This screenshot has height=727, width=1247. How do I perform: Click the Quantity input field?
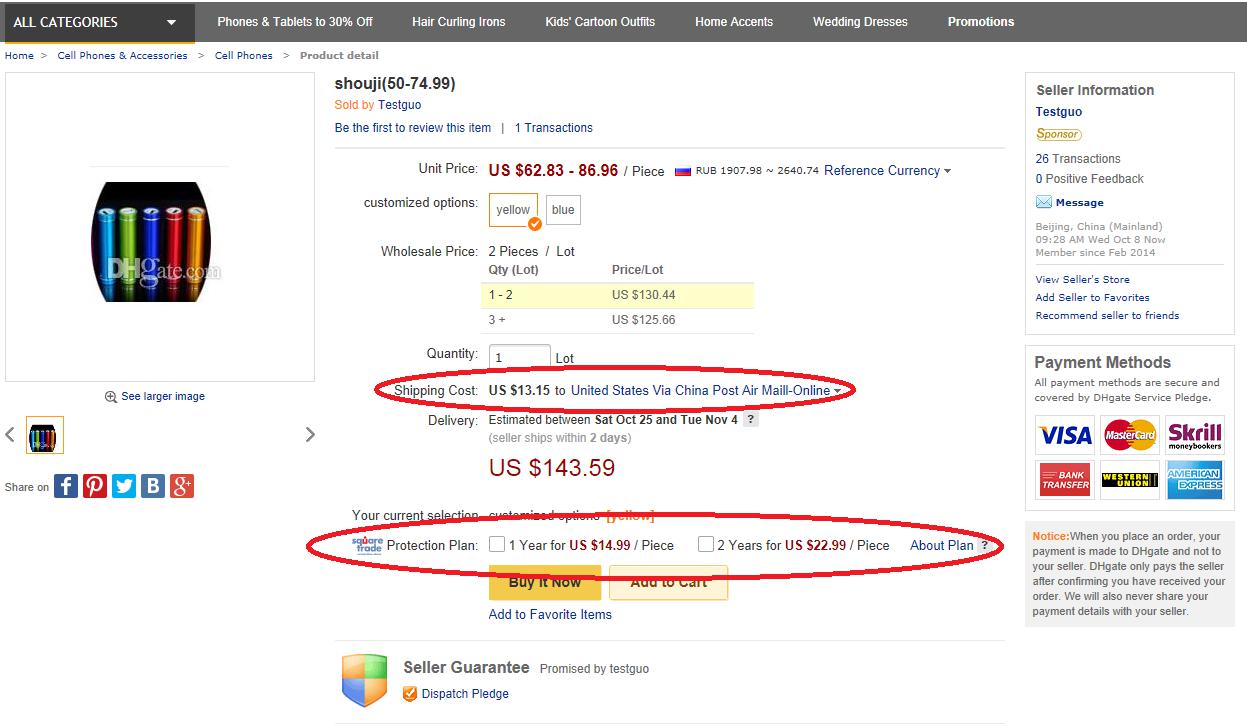520,357
